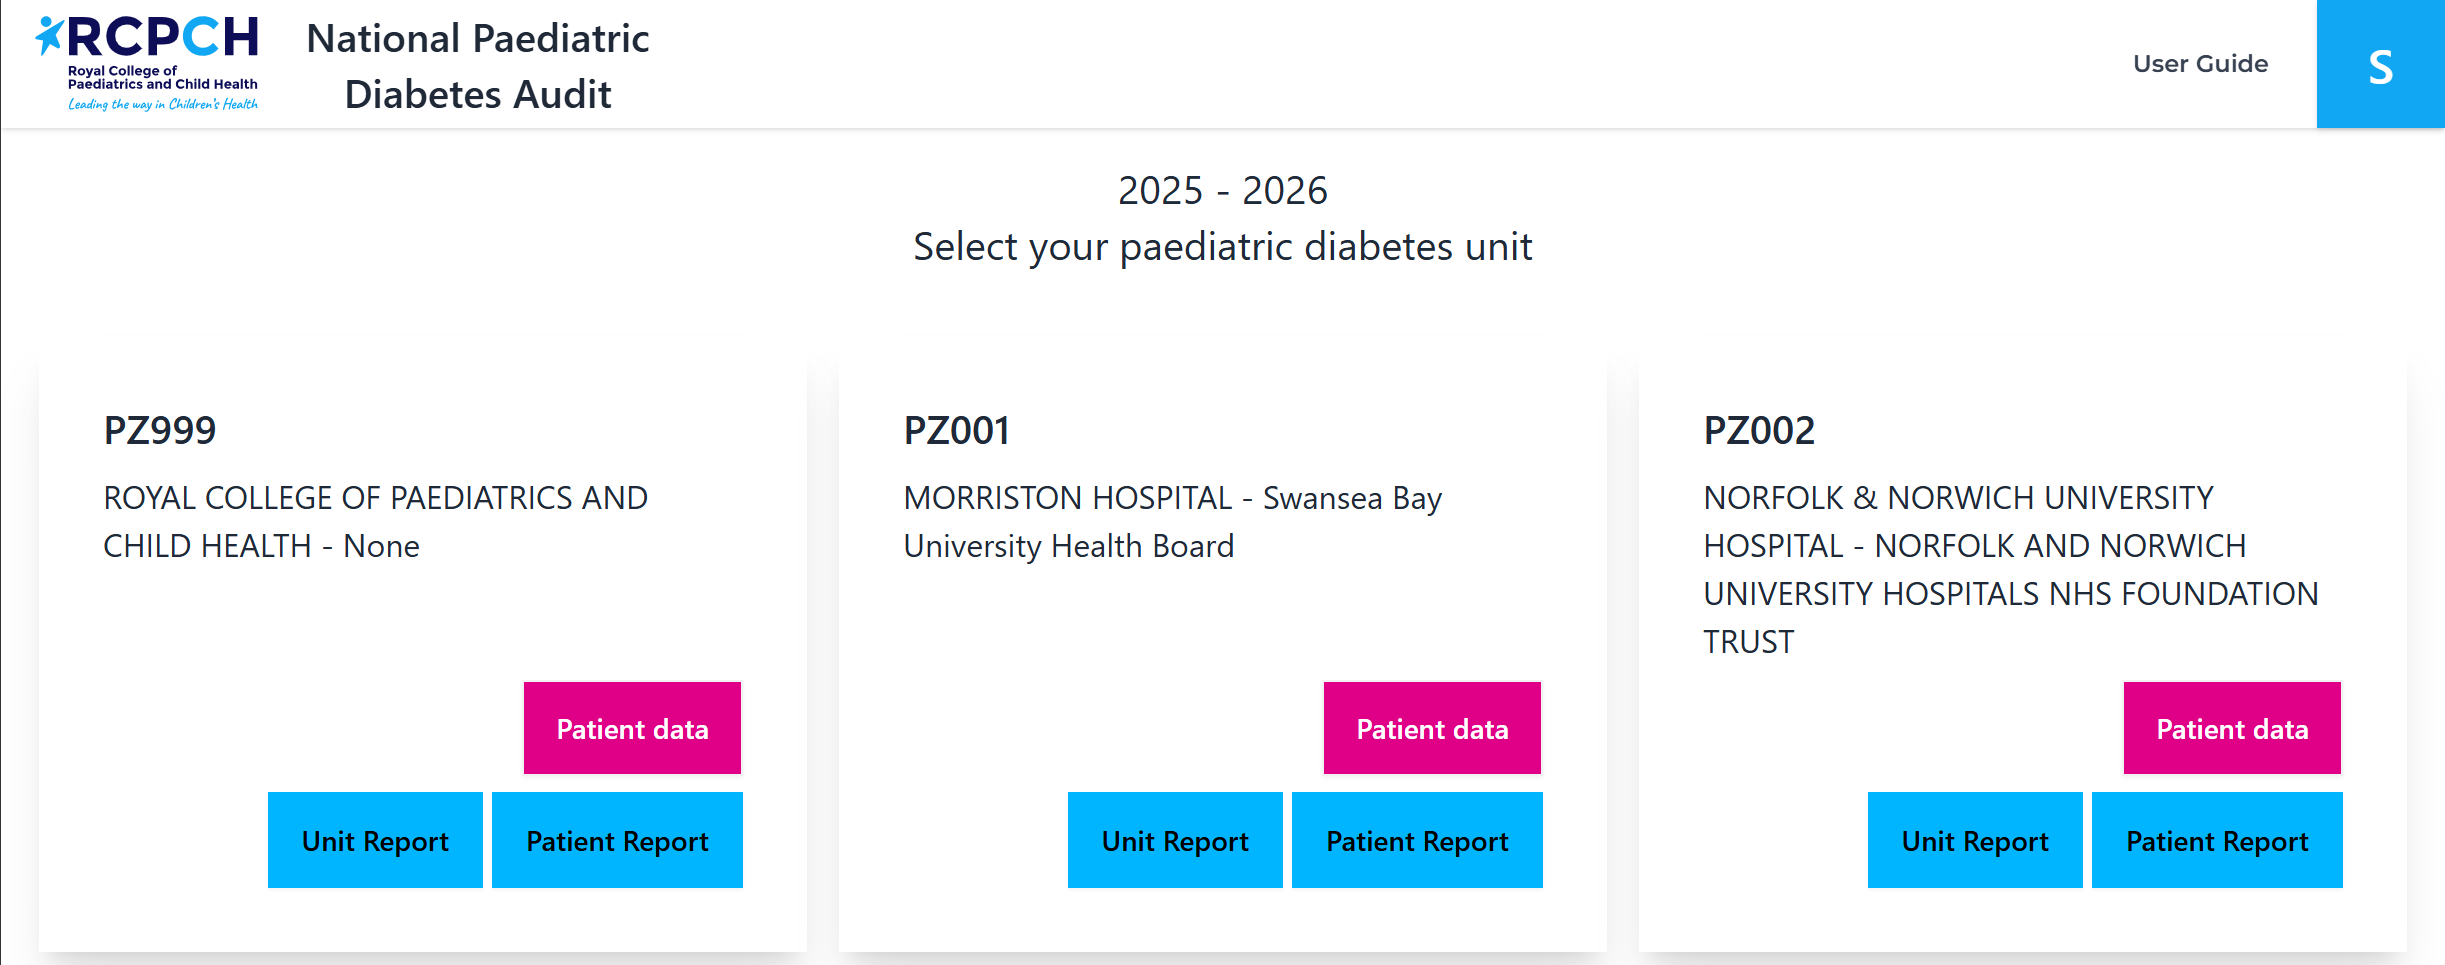The width and height of the screenshot is (2445, 965).
Task: Open Patient Report for PZ999
Action: [x=617, y=841]
